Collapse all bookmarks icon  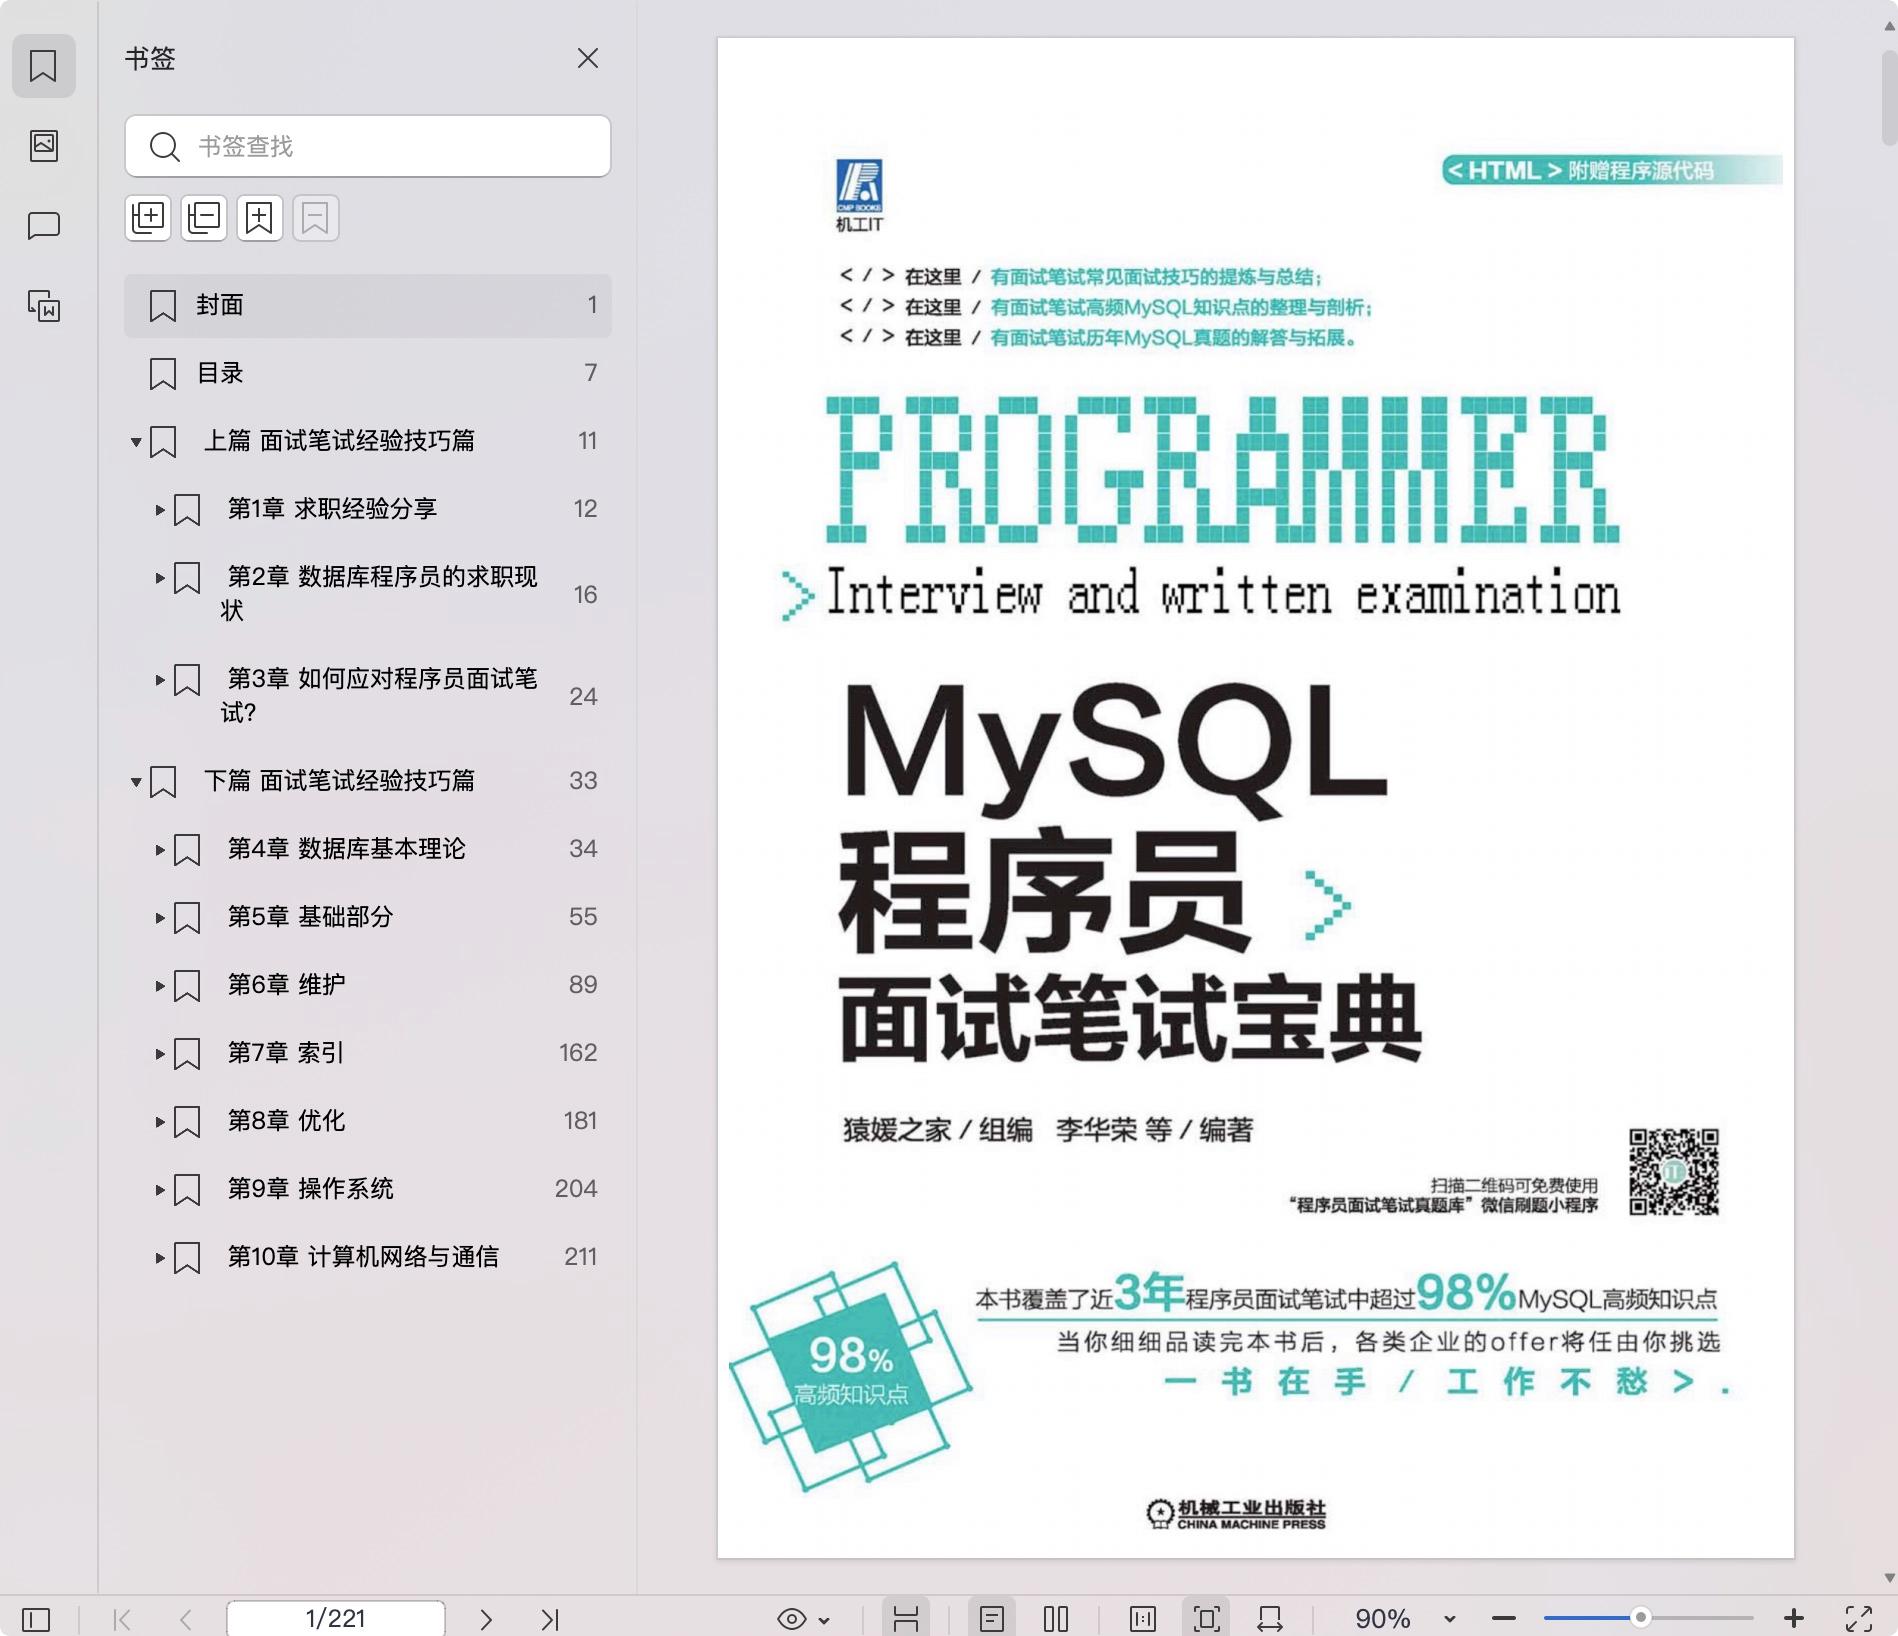[204, 218]
